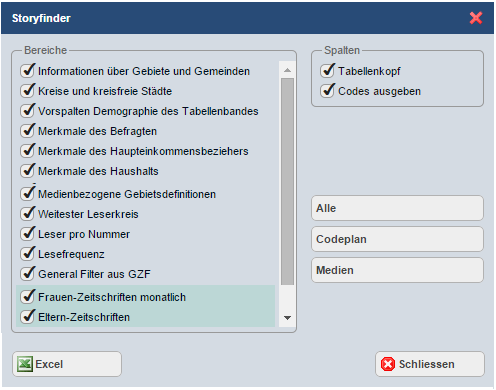Disable the Tabellenkopf column option

[327, 71]
